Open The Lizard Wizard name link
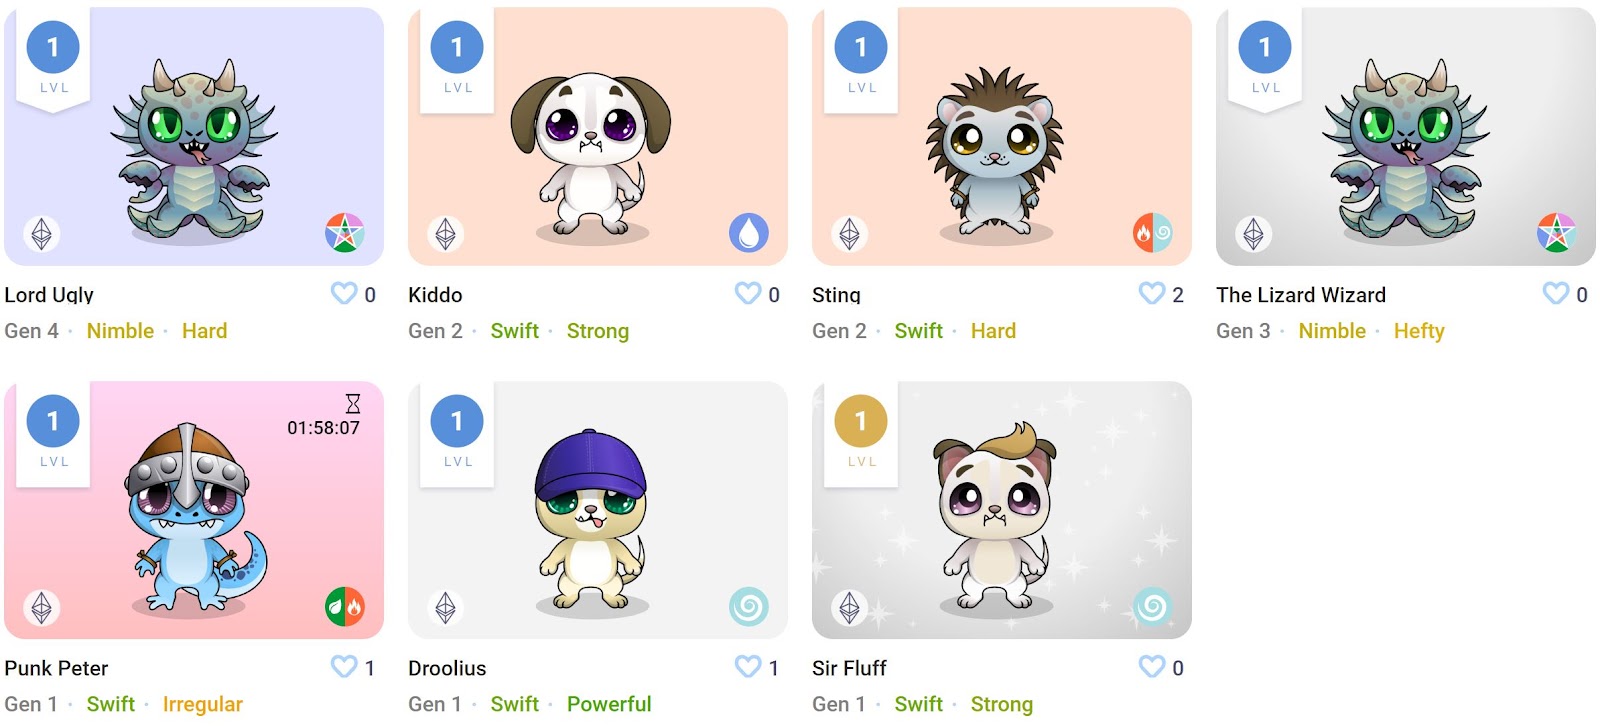The width and height of the screenshot is (1600, 726). point(1301,295)
